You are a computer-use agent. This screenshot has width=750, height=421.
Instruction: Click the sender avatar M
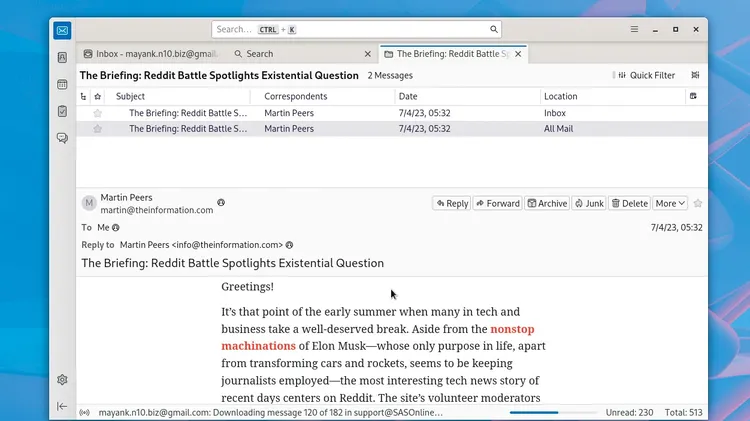[x=89, y=203]
